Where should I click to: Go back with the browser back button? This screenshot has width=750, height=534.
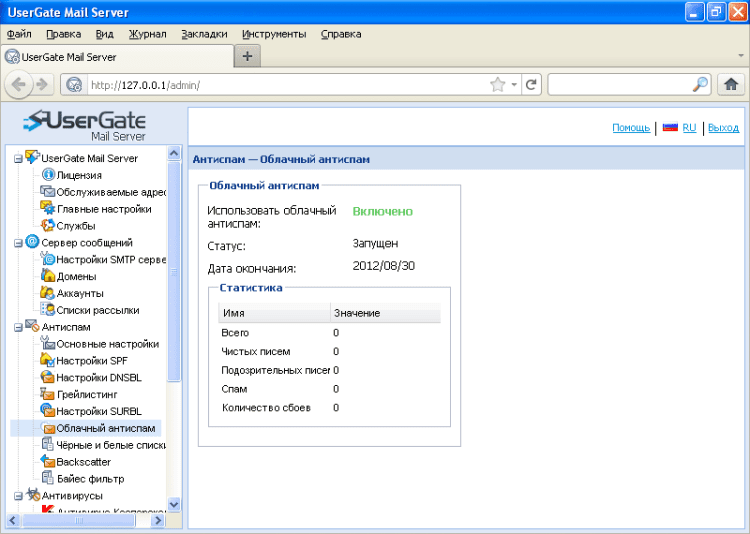pyautogui.click(x=19, y=85)
